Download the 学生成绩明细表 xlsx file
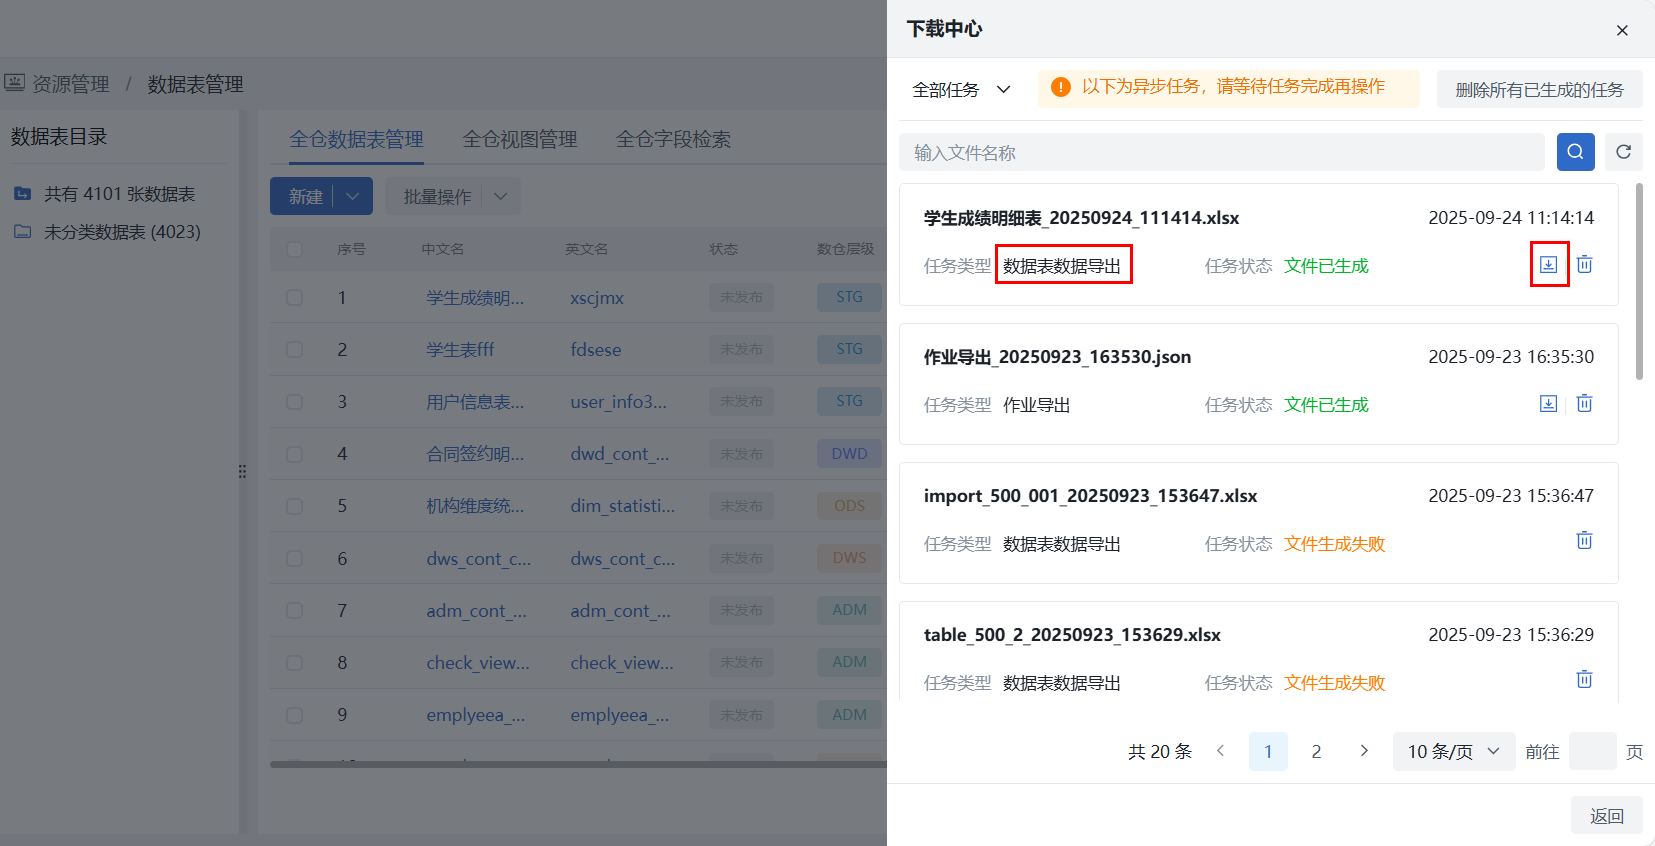 pyautogui.click(x=1548, y=265)
